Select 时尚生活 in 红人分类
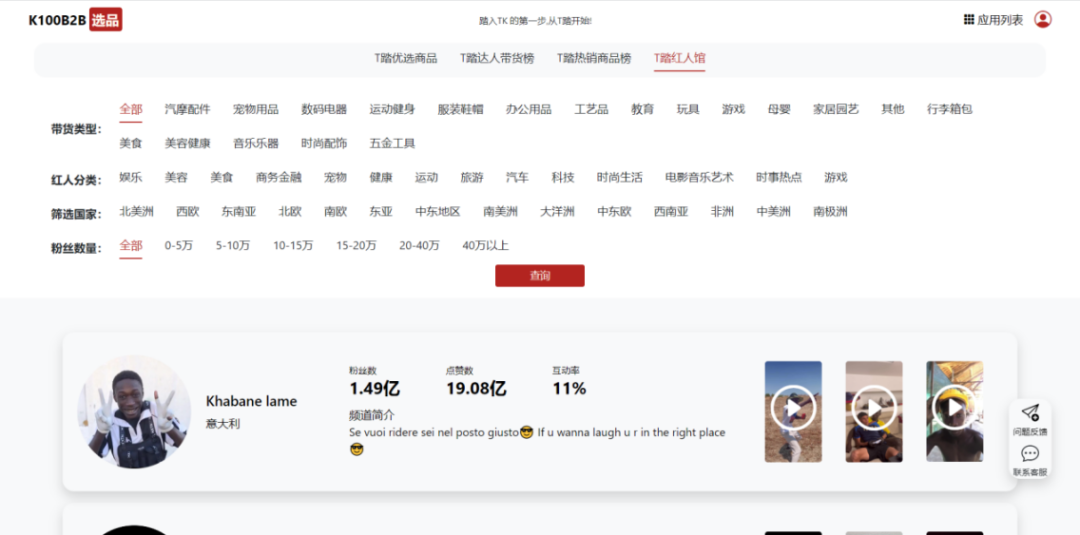Screen dimensions: 1080x535 pos(619,177)
